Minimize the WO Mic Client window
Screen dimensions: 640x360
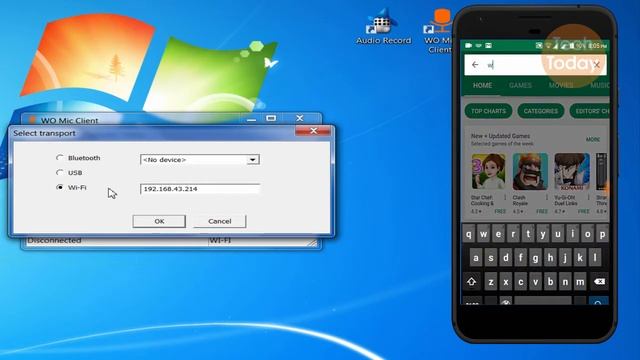click(x=251, y=118)
